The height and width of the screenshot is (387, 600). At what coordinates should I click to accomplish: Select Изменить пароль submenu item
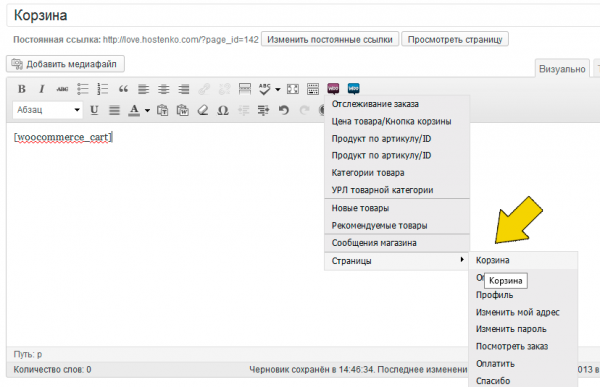523,329
